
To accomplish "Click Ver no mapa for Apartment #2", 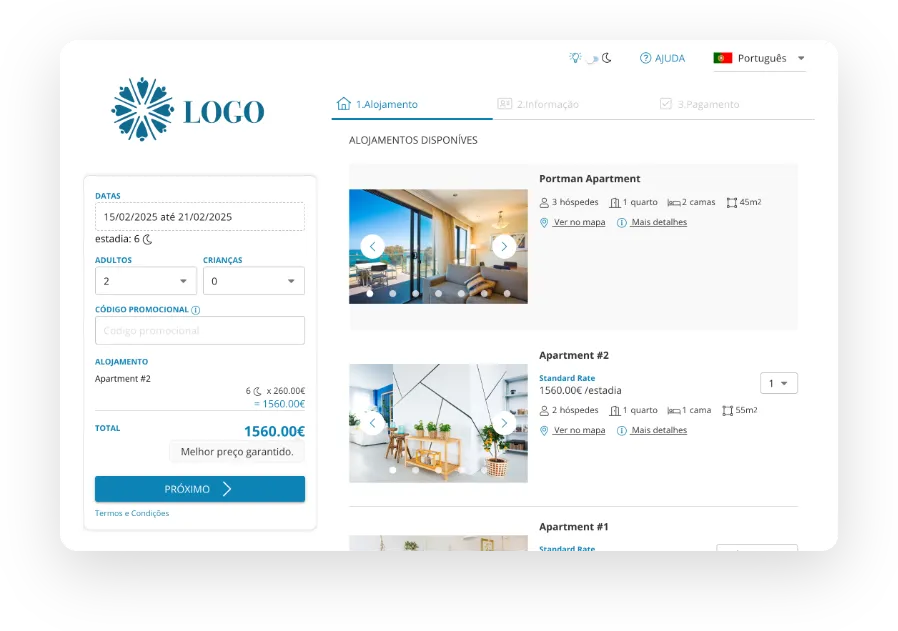I will tap(579, 430).
